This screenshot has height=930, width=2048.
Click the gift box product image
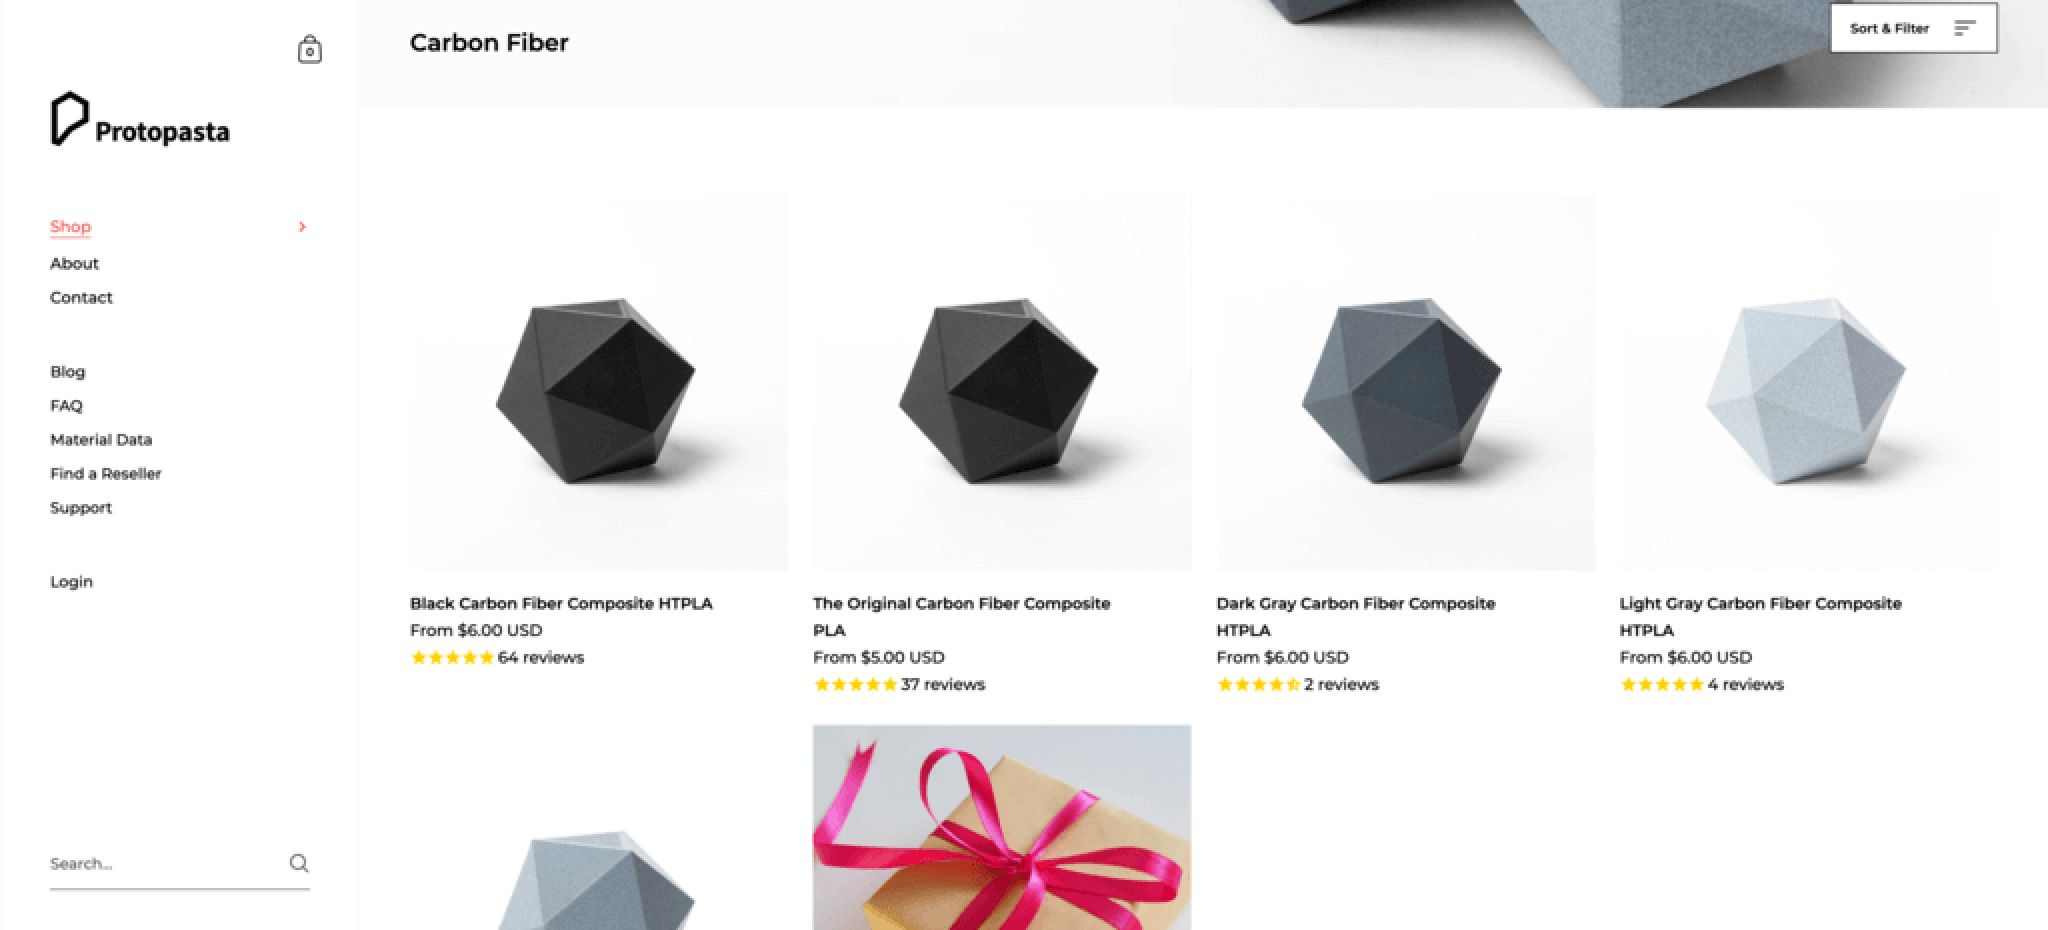pos(1002,827)
